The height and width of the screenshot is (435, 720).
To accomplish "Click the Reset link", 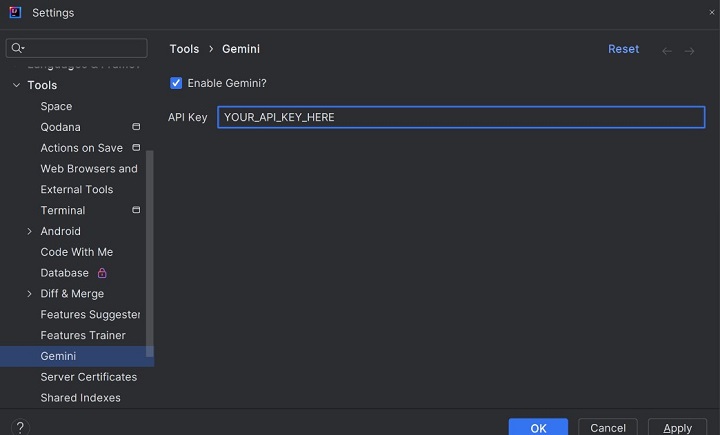I will tap(623, 49).
